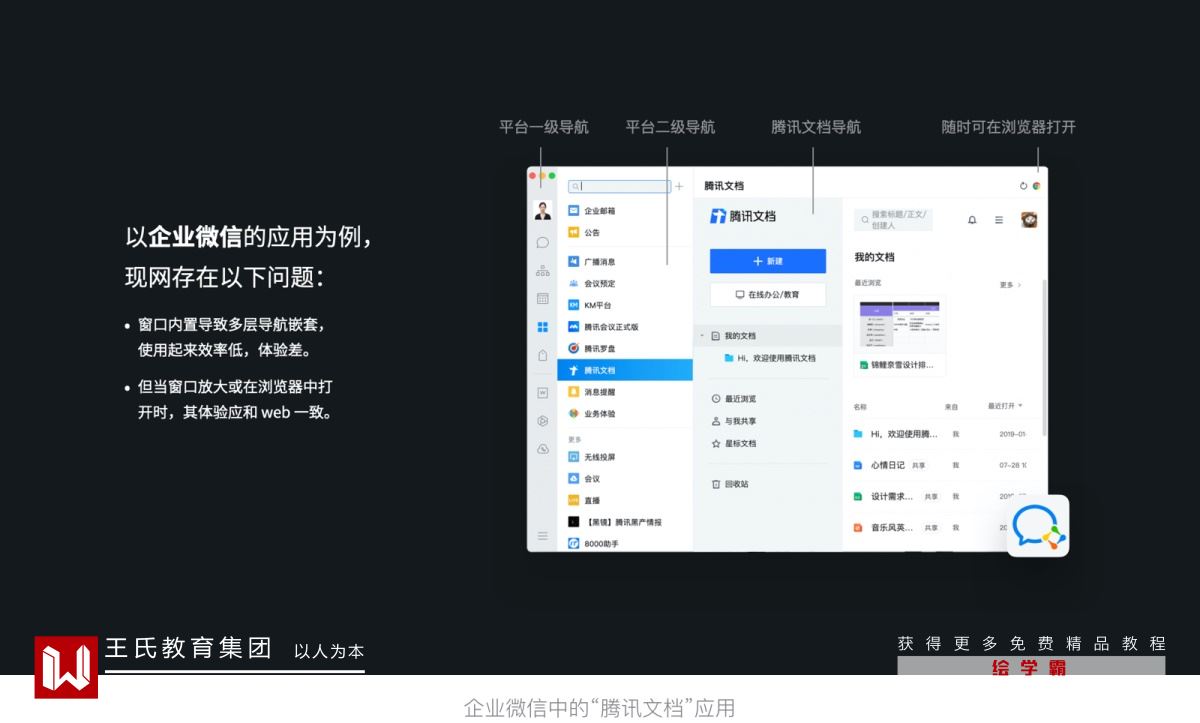
Task: Open the list menu icon beside bell
Action: [x=999, y=220]
